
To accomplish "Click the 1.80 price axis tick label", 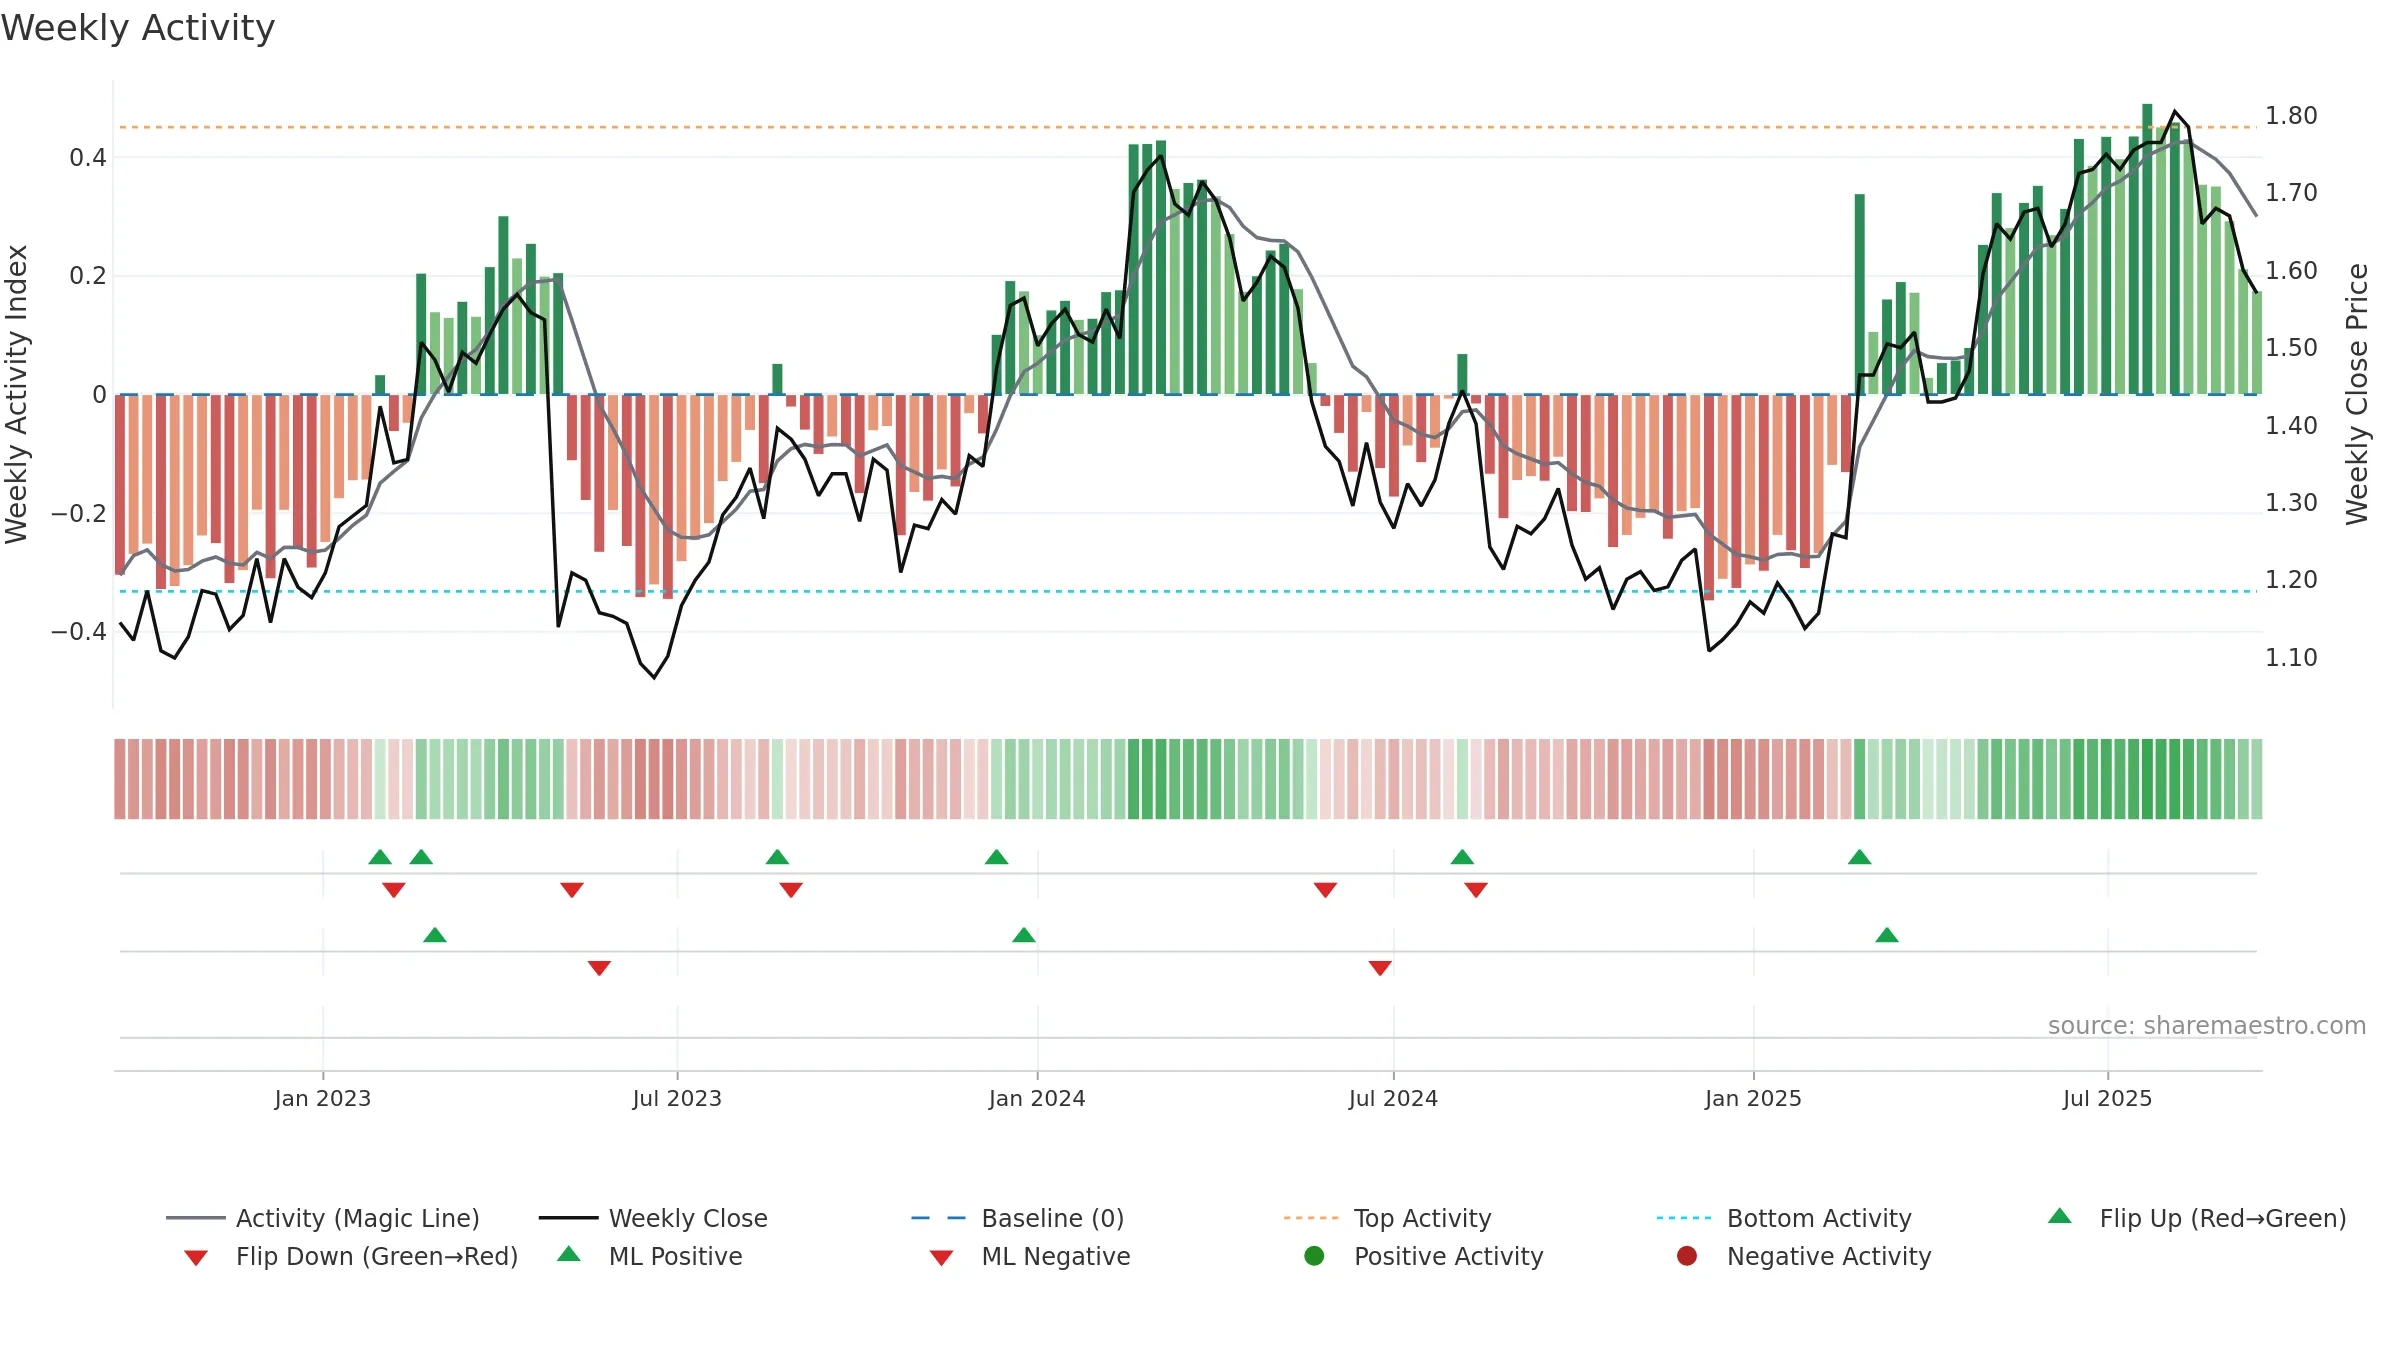I will pos(2291,115).
